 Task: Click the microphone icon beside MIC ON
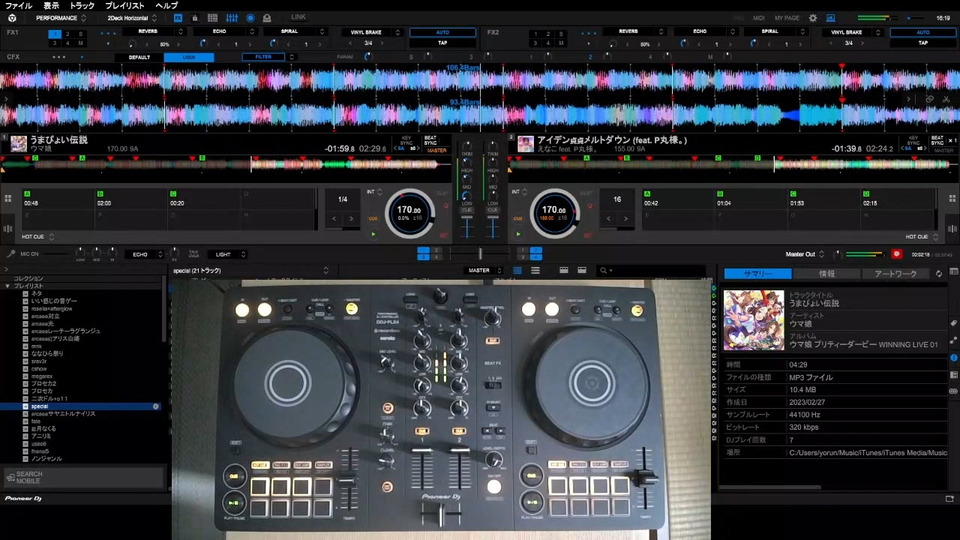[10, 253]
